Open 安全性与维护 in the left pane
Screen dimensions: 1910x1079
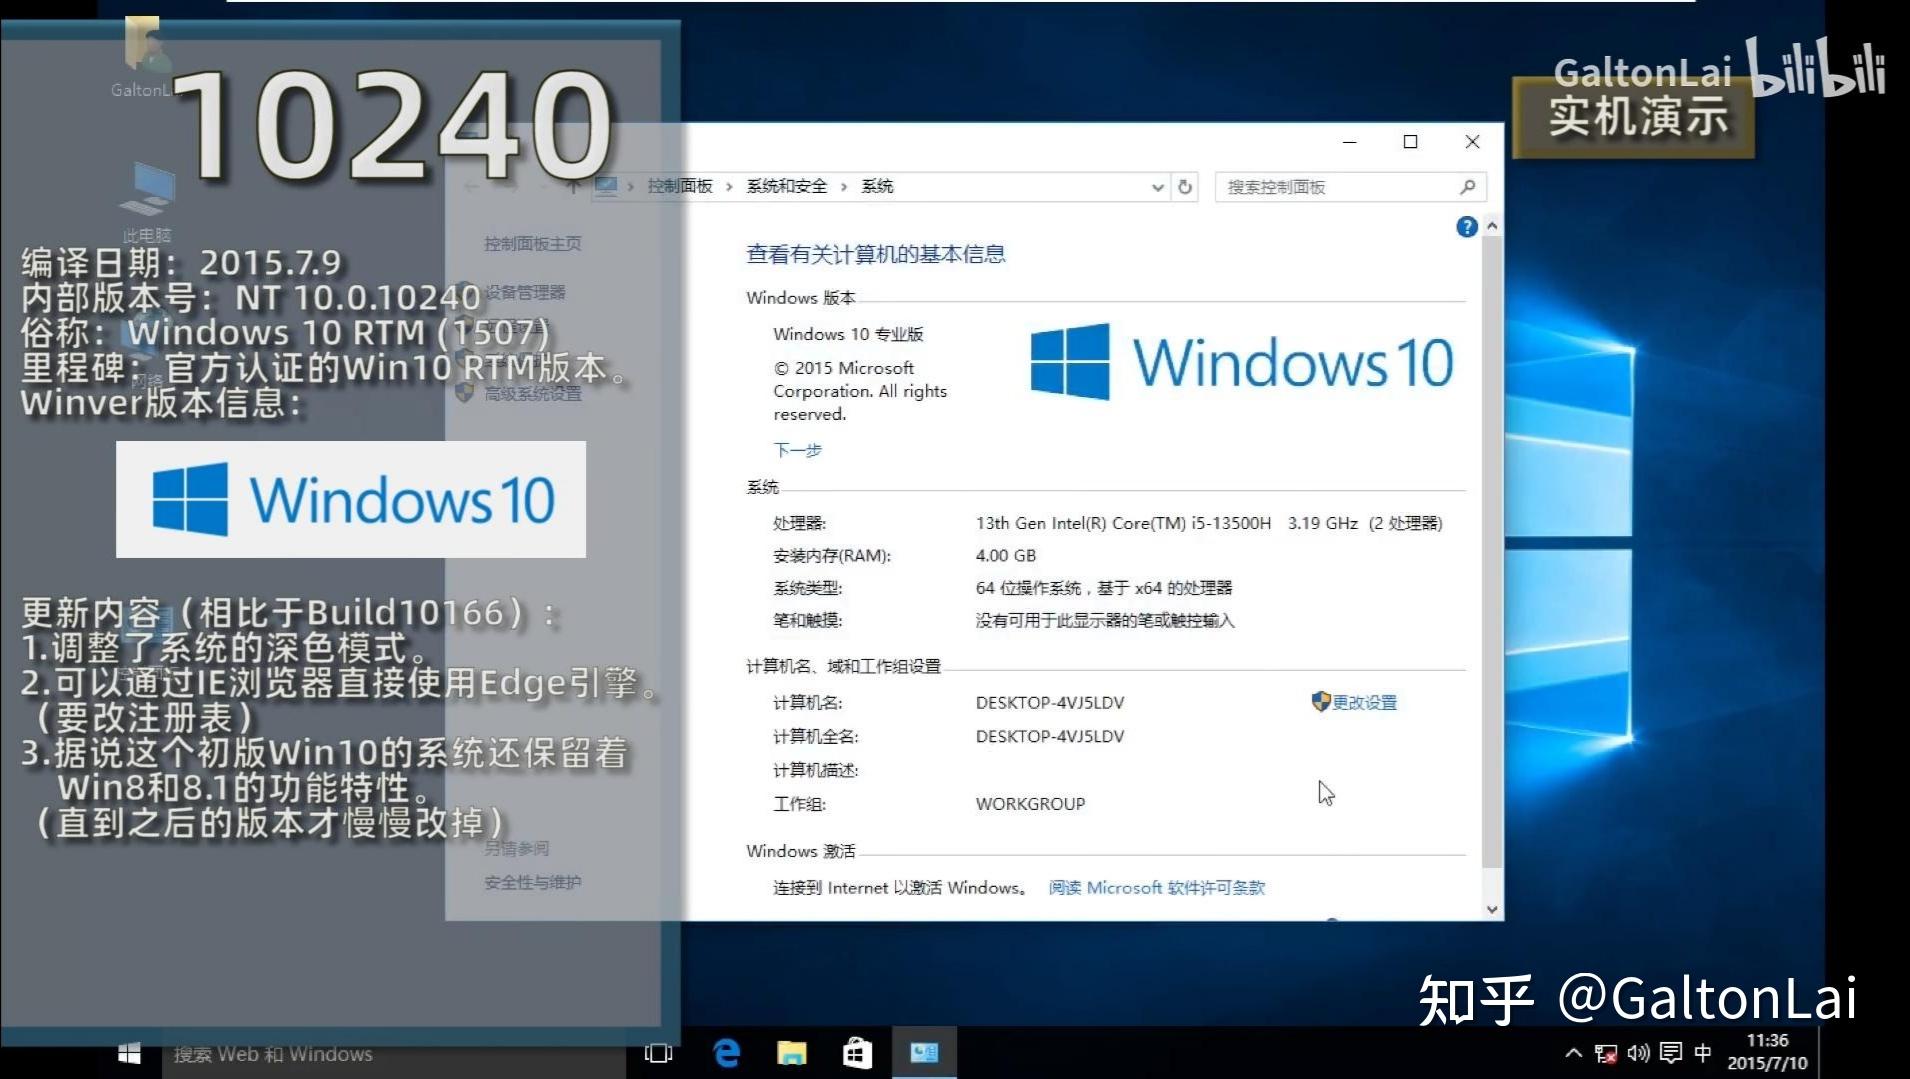click(532, 883)
